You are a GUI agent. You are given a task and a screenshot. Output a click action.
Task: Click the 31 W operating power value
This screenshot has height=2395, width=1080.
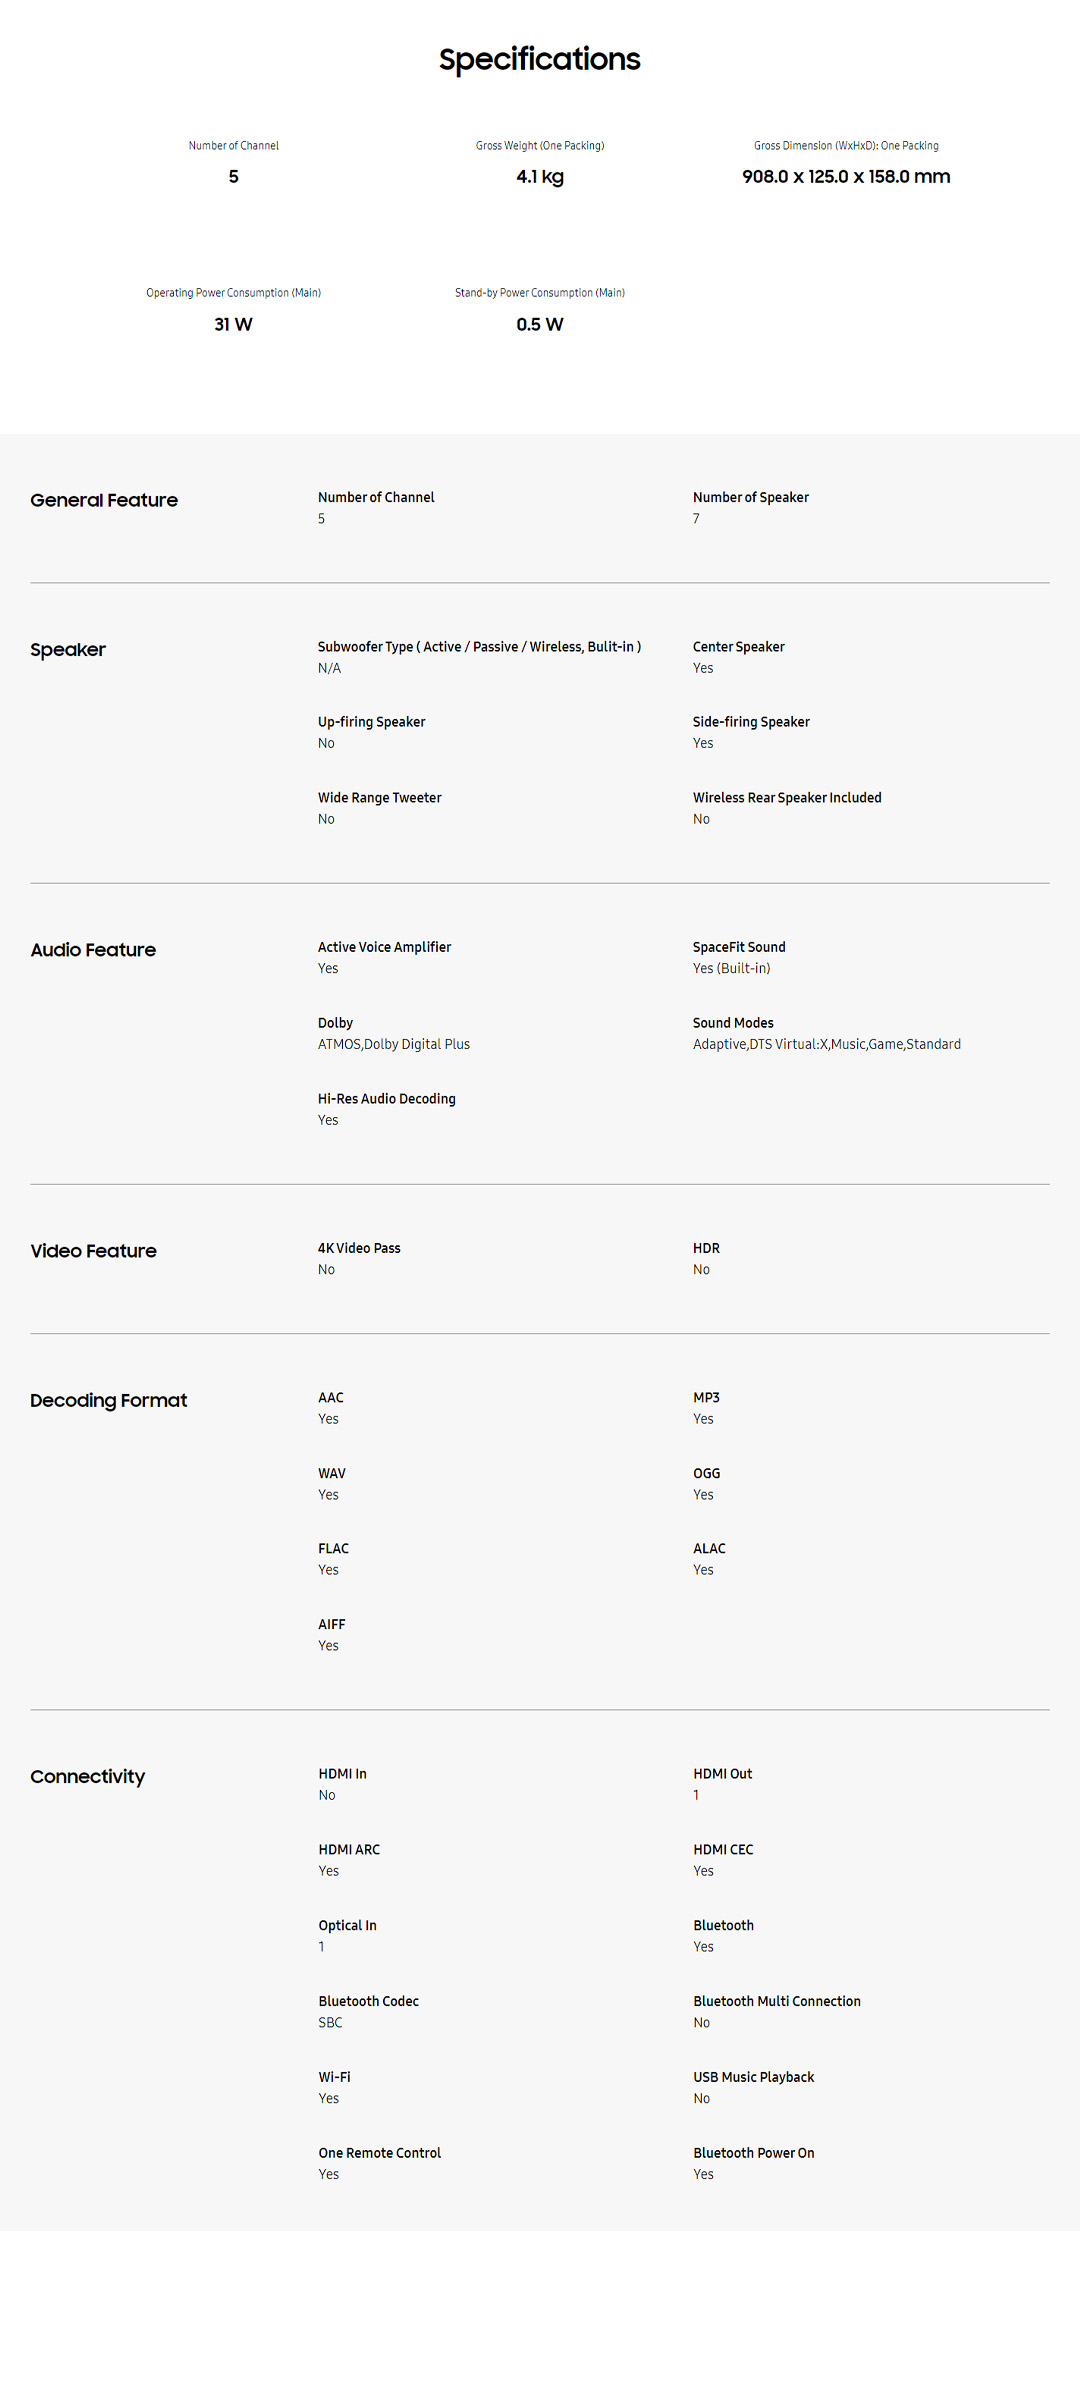(233, 325)
